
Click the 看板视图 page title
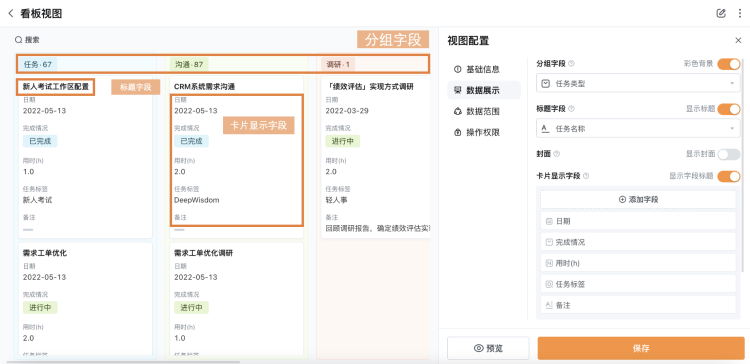[x=41, y=13]
